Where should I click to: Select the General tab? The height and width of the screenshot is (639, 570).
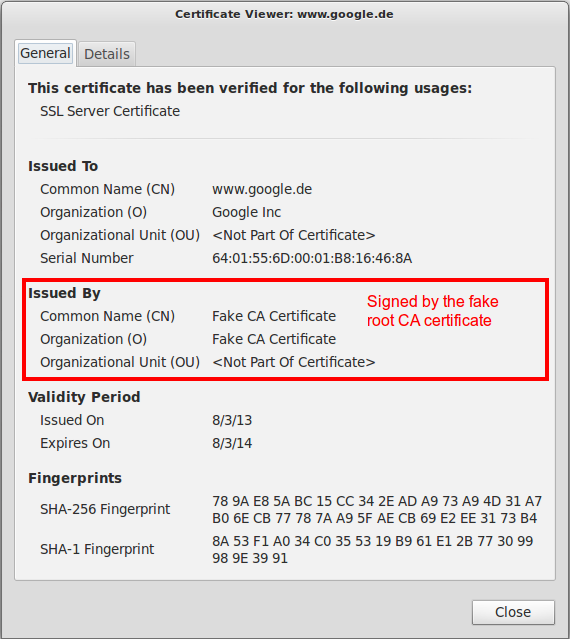45,53
